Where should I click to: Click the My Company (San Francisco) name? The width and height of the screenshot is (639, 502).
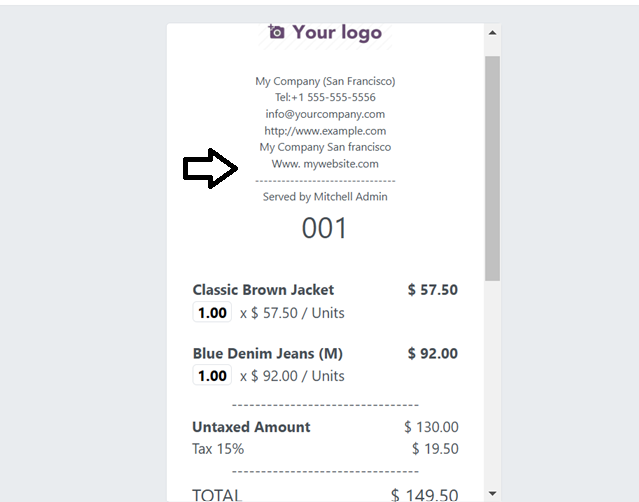[325, 81]
